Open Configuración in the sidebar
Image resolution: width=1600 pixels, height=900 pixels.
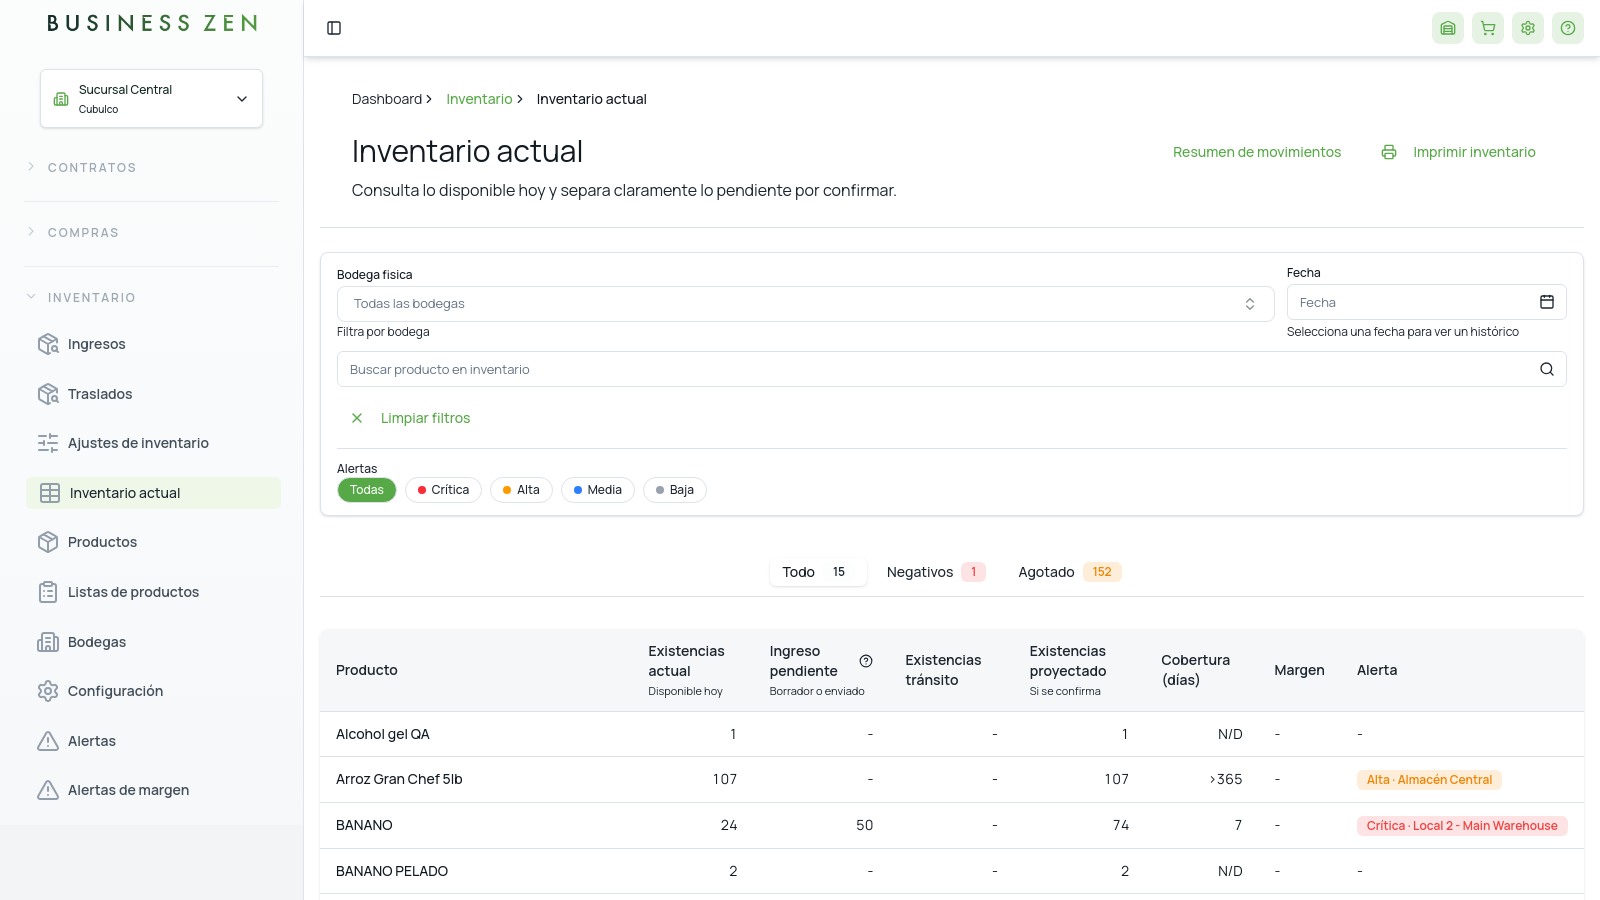(x=153, y=691)
